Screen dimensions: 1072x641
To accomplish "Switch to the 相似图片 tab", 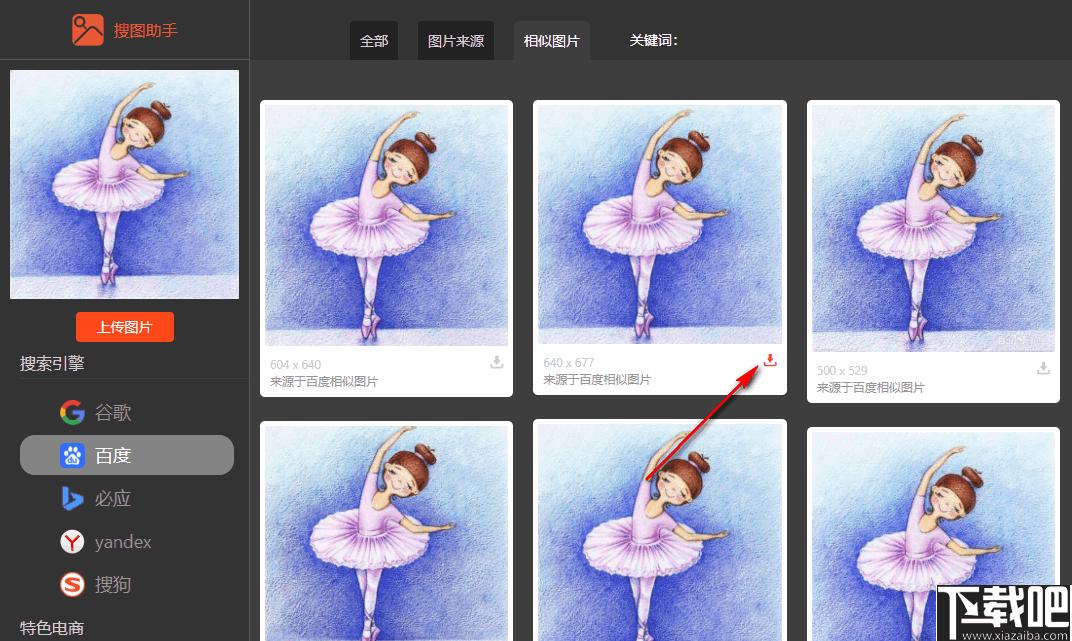I will pos(552,40).
